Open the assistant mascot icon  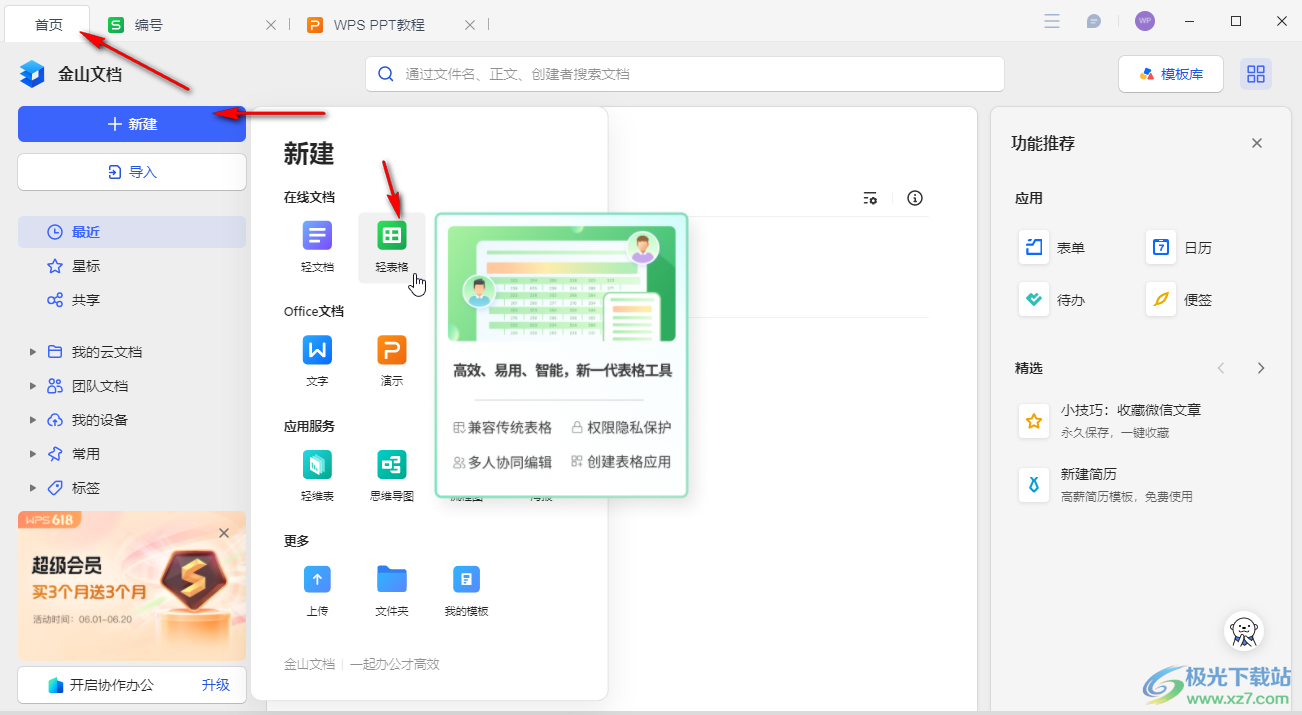point(1244,631)
